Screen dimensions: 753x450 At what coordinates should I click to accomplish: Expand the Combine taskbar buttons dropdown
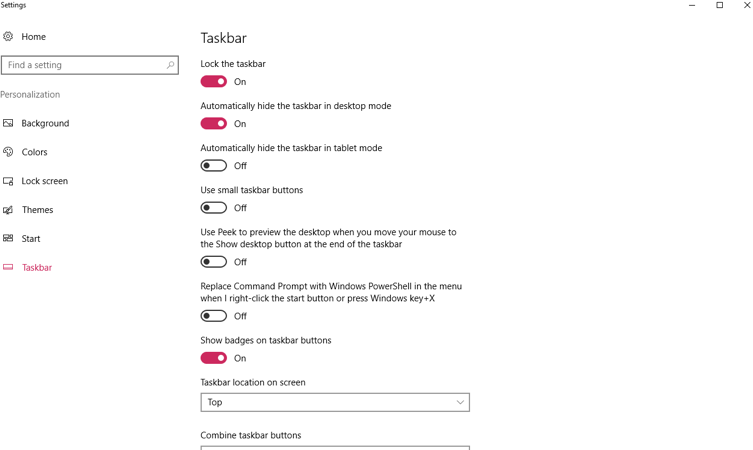click(x=335, y=447)
